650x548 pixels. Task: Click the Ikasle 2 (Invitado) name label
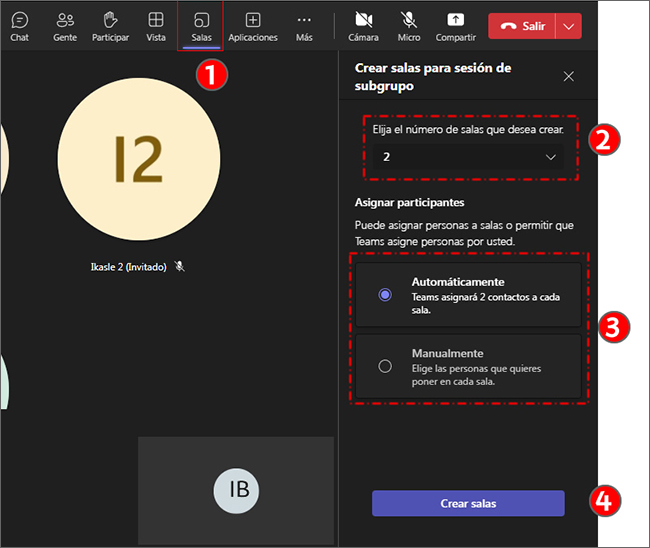[x=129, y=266]
